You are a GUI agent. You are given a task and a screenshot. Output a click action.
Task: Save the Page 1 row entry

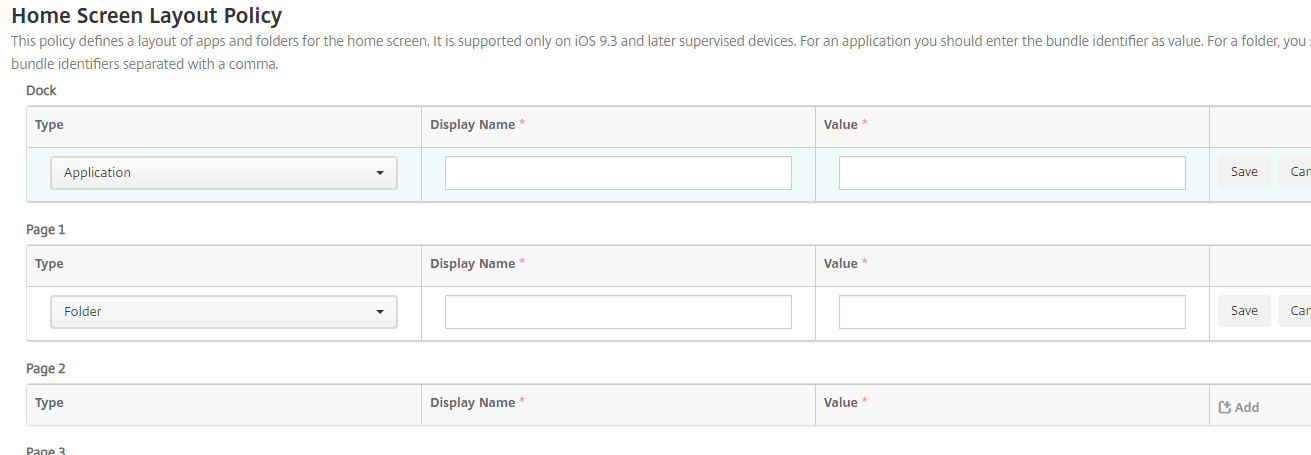pos(1244,311)
